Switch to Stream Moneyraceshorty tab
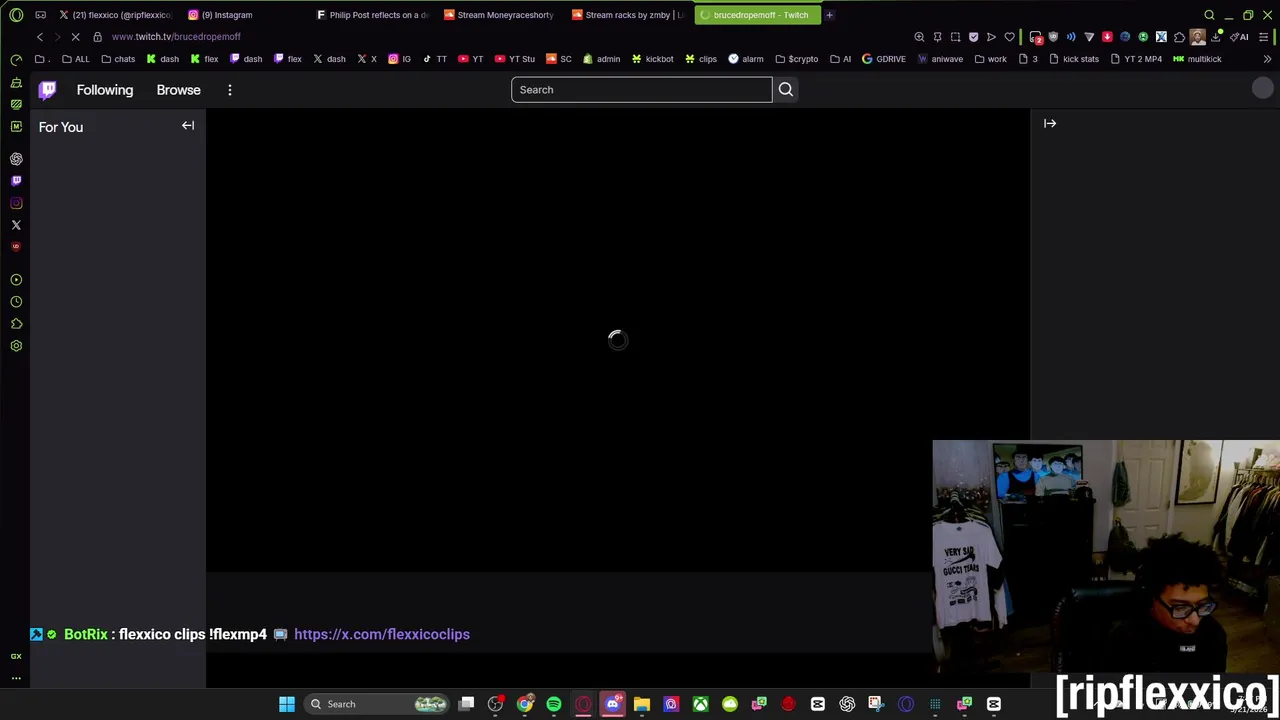Image resolution: width=1280 pixels, height=720 pixels. click(x=499, y=15)
